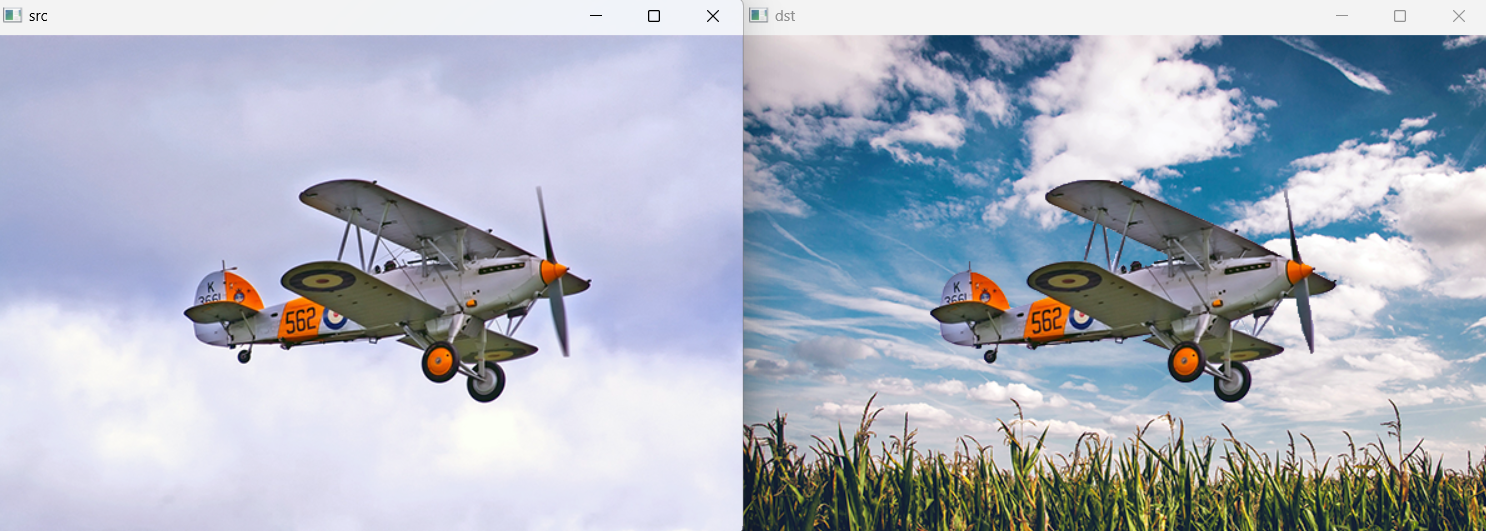Screen dimensions: 1486x531
Task: Minimize the dst window
Action: point(1342,16)
